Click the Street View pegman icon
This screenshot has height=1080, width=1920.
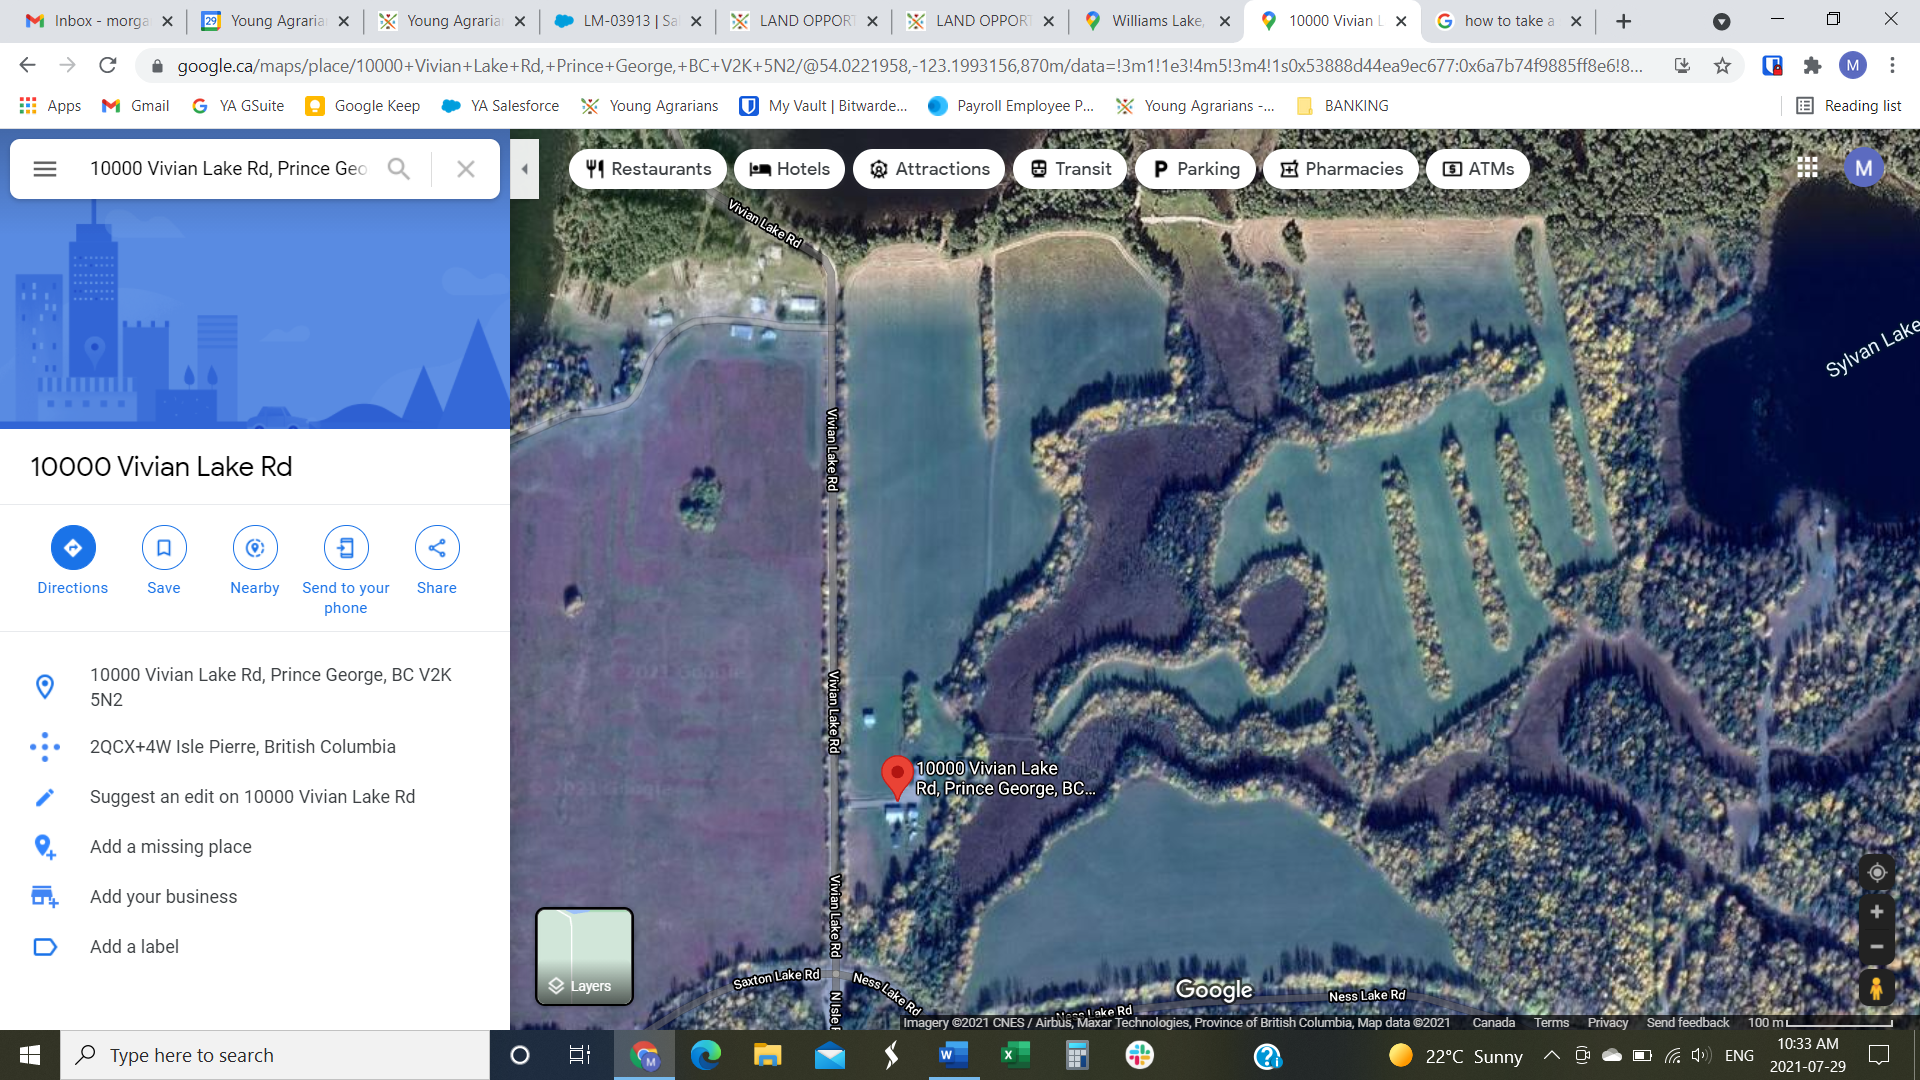pyautogui.click(x=1876, y=988)
